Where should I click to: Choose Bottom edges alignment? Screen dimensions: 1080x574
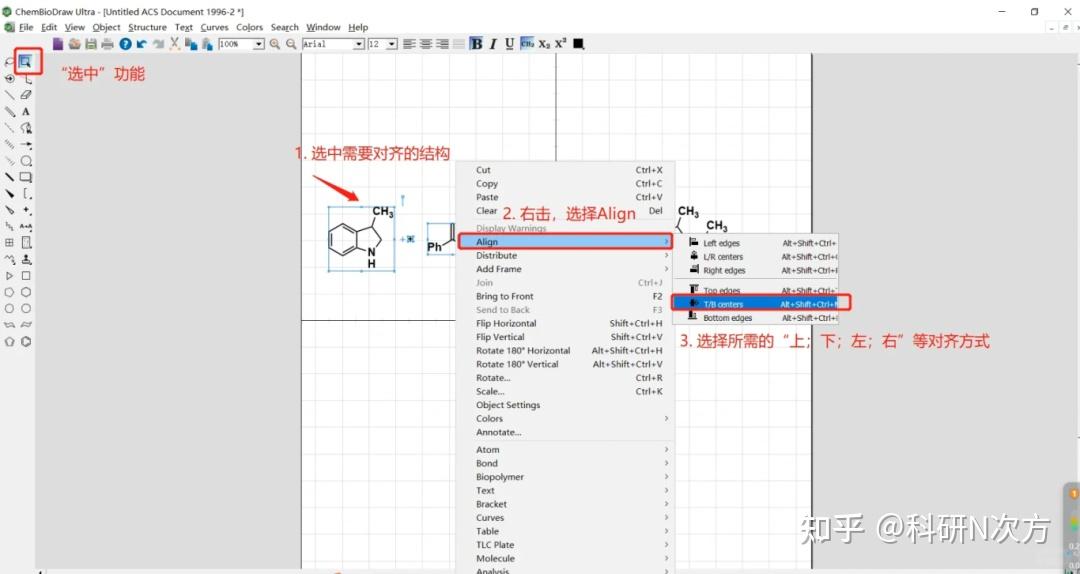click(756, 318)
